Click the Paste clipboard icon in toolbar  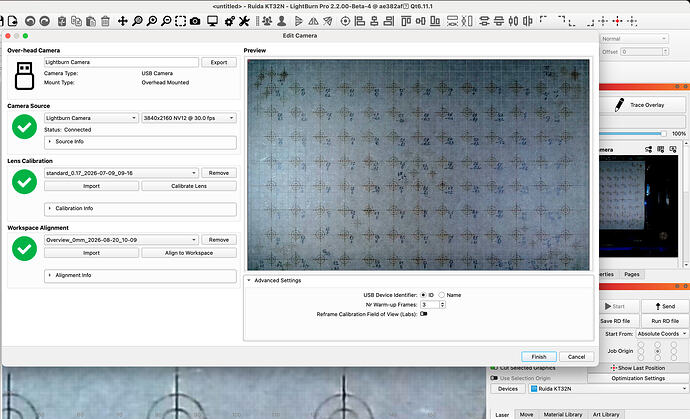[x=91, y=21]
